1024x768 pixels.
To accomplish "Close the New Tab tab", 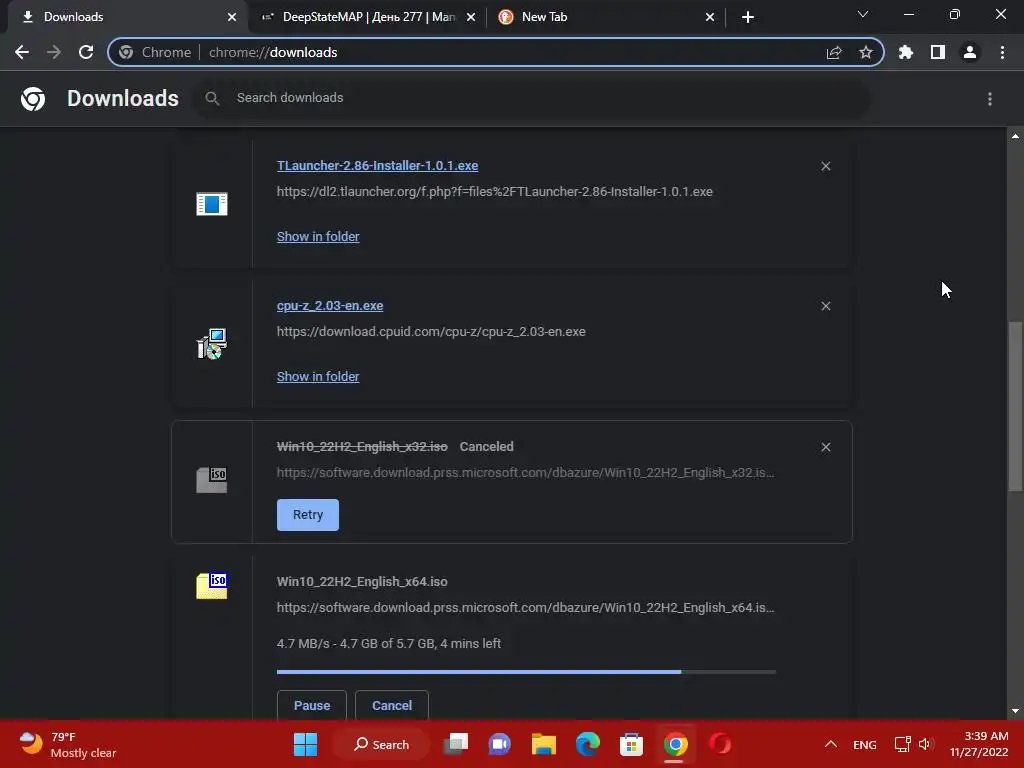I will pyautogui.click(x=710, y=17).
